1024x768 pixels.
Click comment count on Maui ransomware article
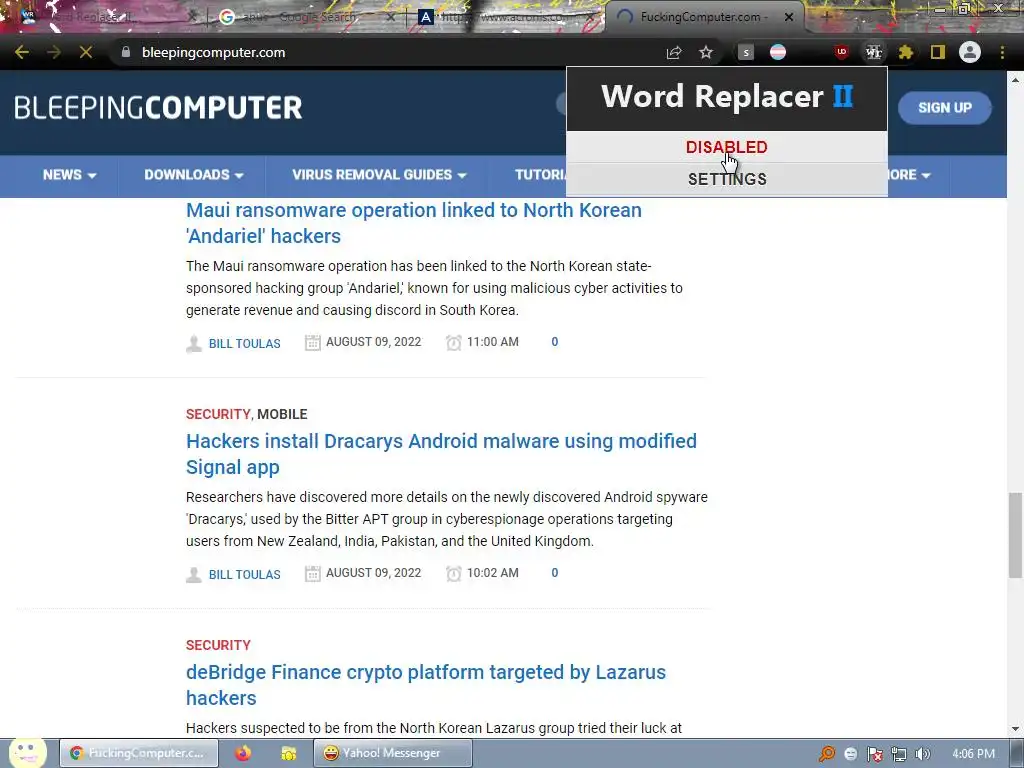[x=554, y=342]
